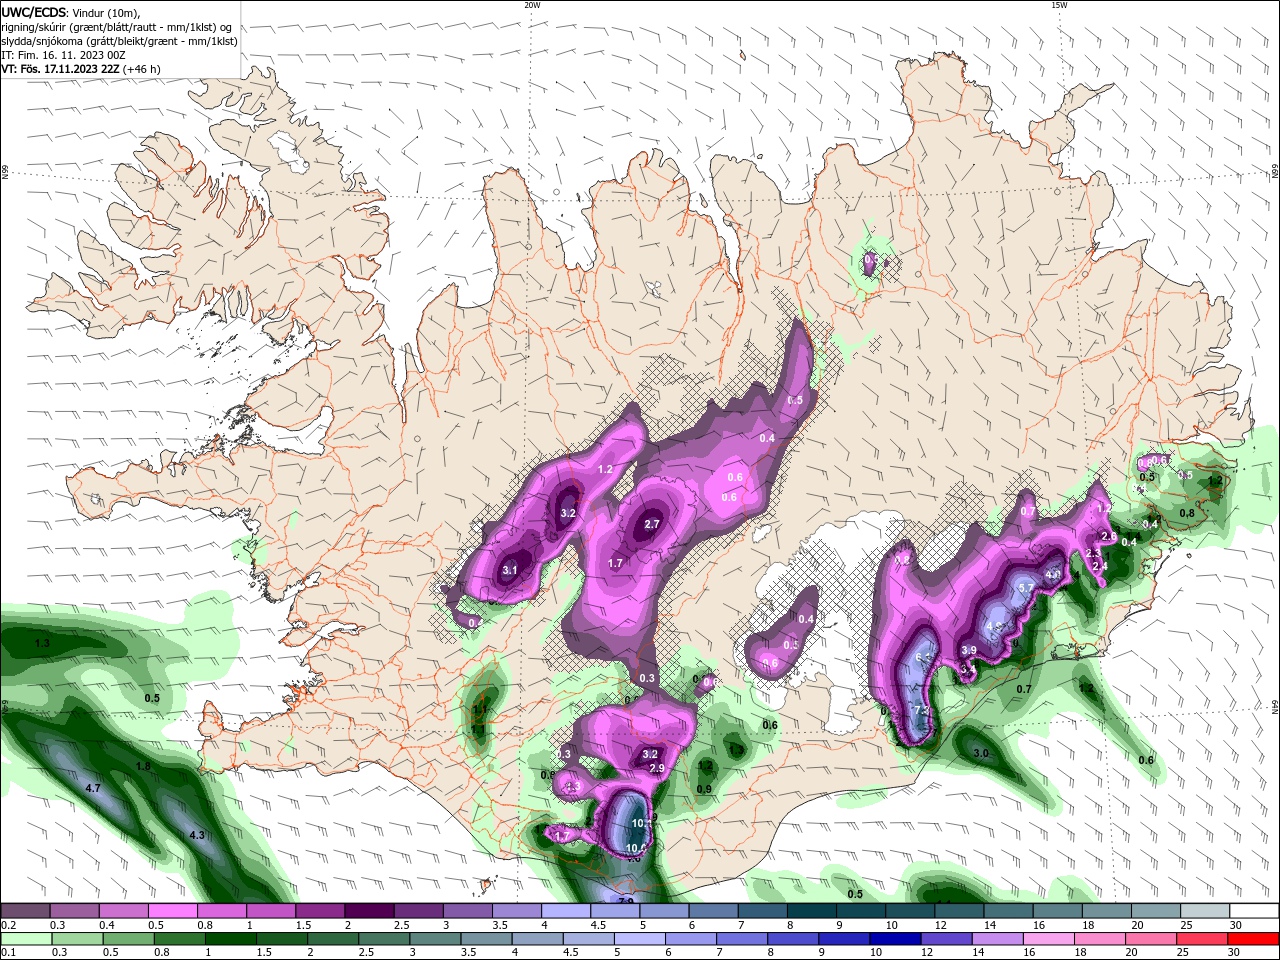Pick the white snow legend swatch labeled 30

tap(1255, 911)
